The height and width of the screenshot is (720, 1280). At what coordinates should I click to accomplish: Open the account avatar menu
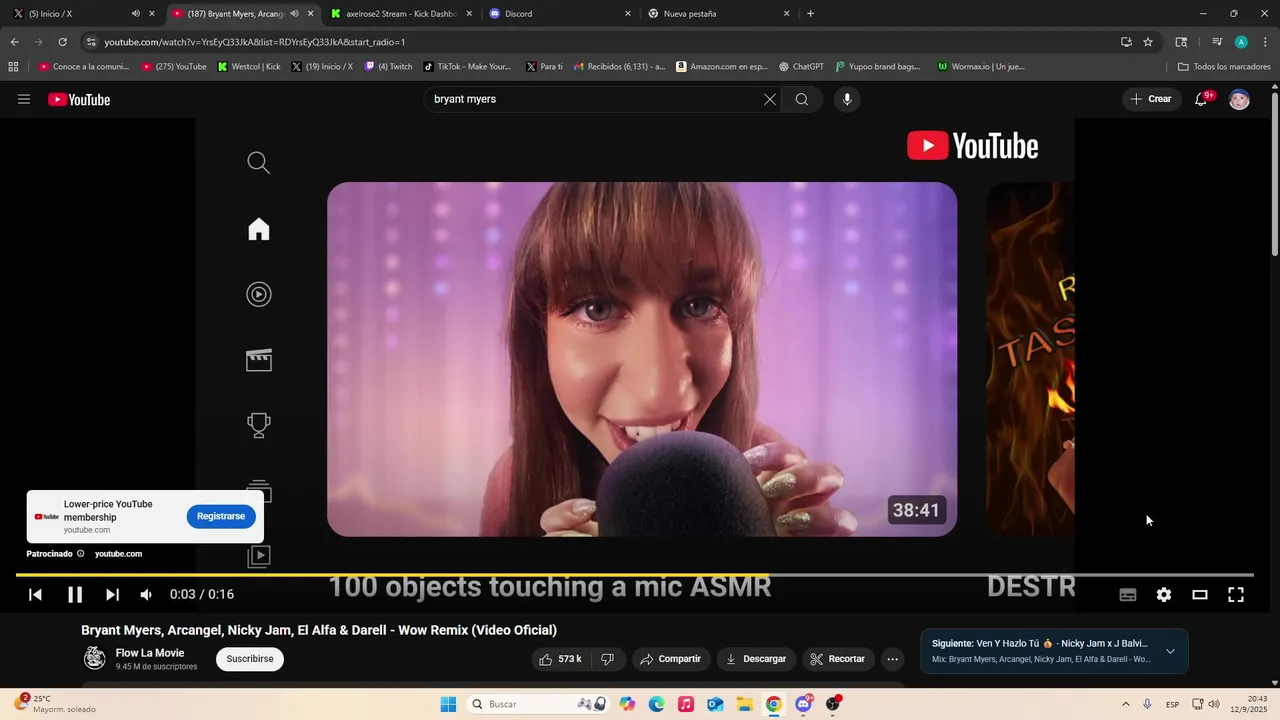pyautogui.click(x=1239, y=99)
